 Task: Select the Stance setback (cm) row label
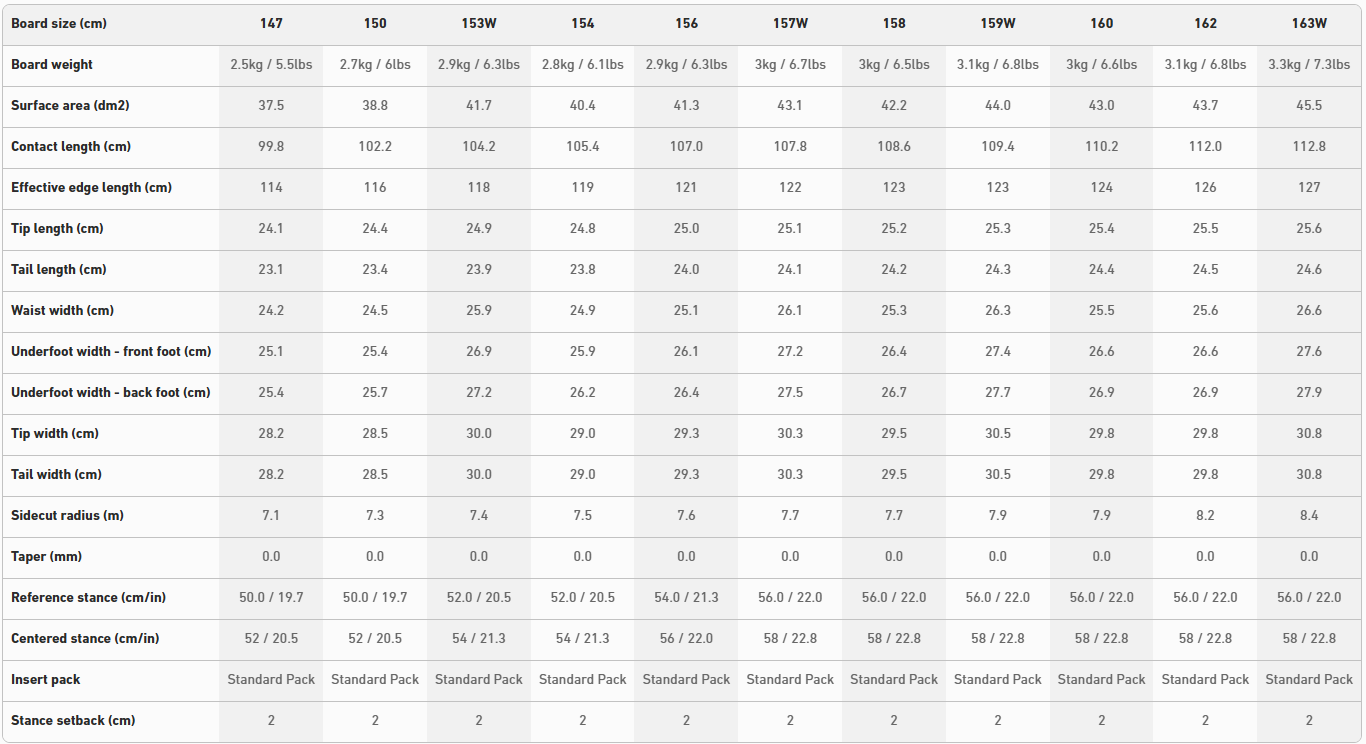73,720
